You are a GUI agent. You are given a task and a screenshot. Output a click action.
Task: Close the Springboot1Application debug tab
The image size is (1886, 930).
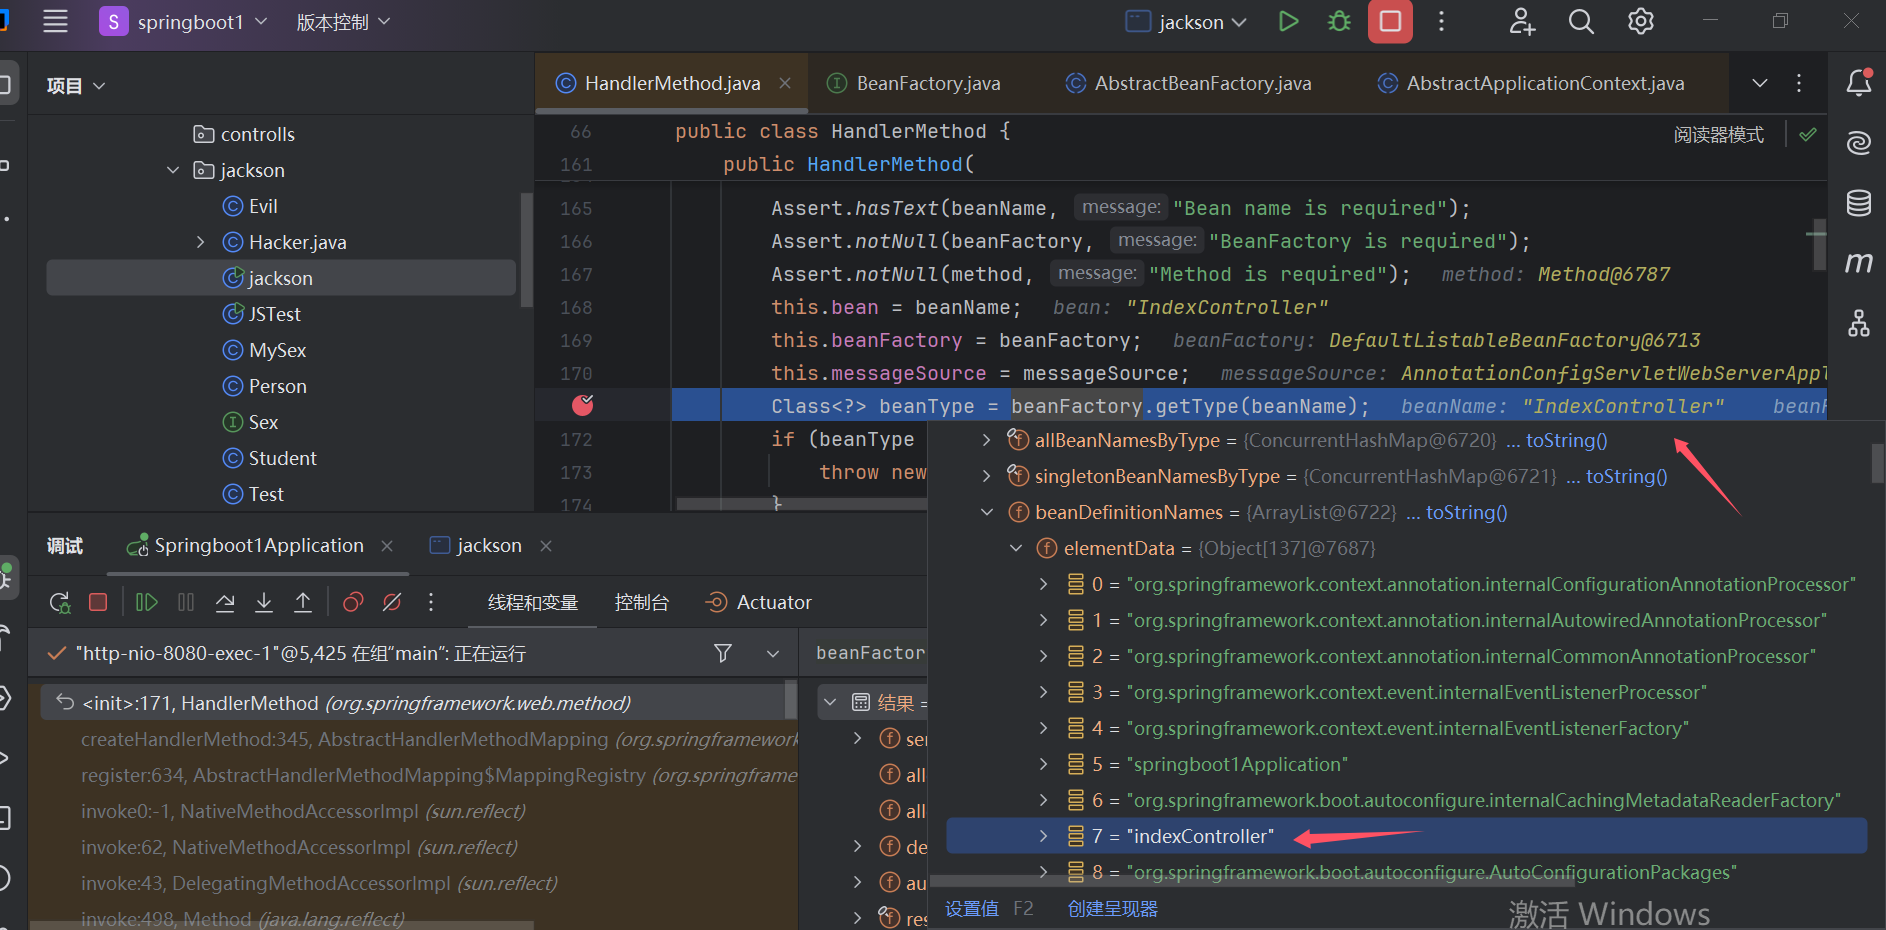pos(387,545)
